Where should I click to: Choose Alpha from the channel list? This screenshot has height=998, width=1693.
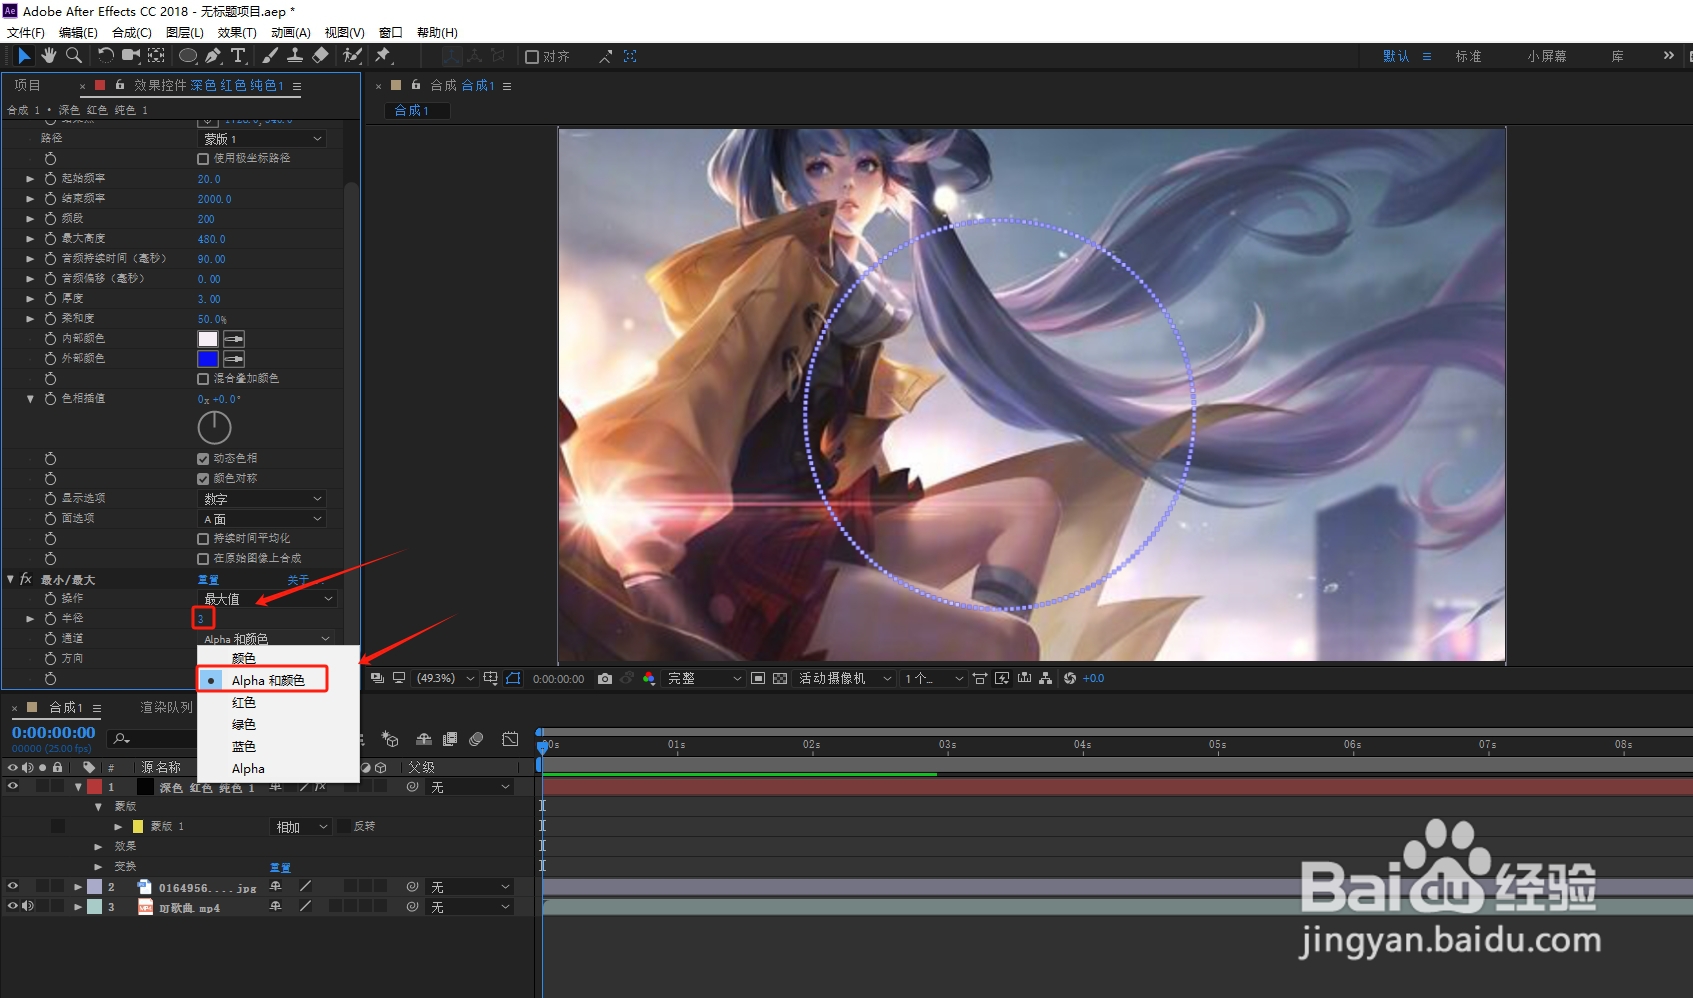pos(278,769)
